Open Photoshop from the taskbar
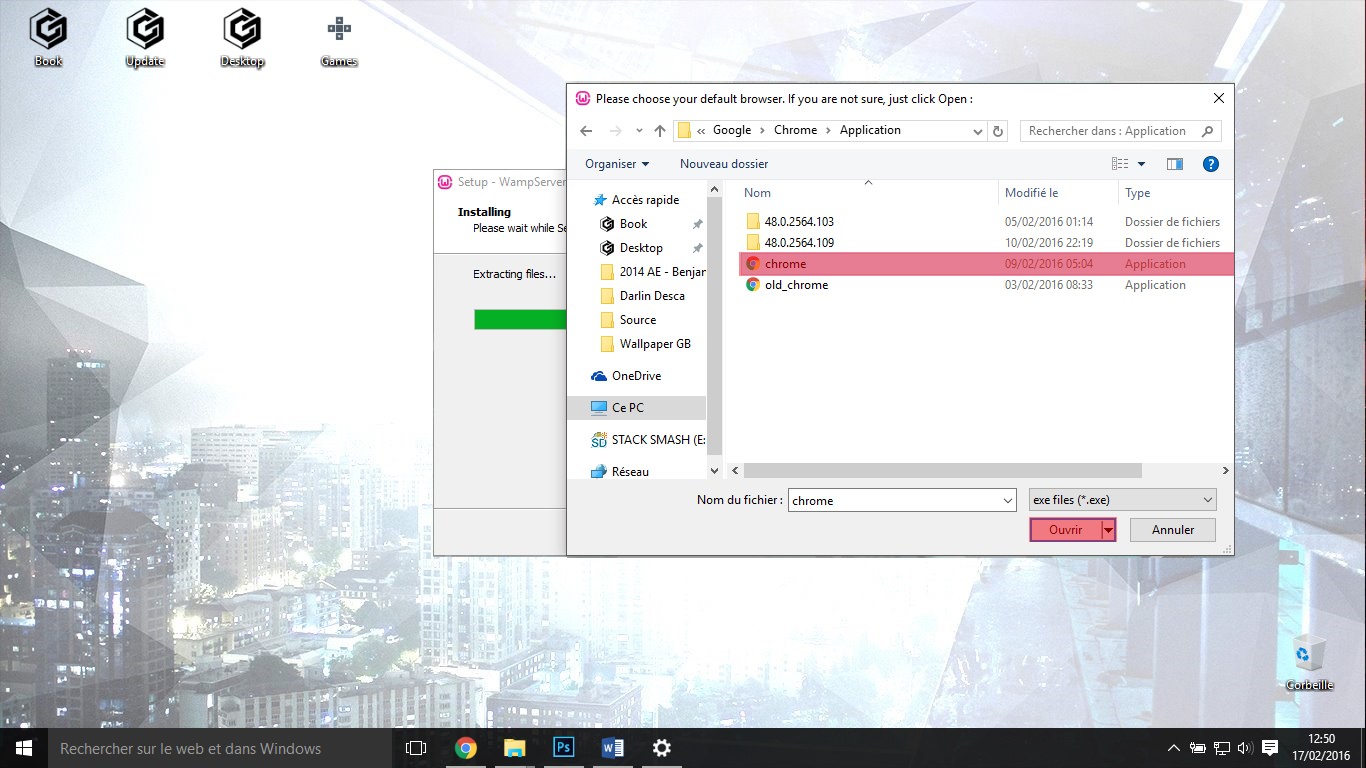1366x768 pixels. (x=563, y=748)
